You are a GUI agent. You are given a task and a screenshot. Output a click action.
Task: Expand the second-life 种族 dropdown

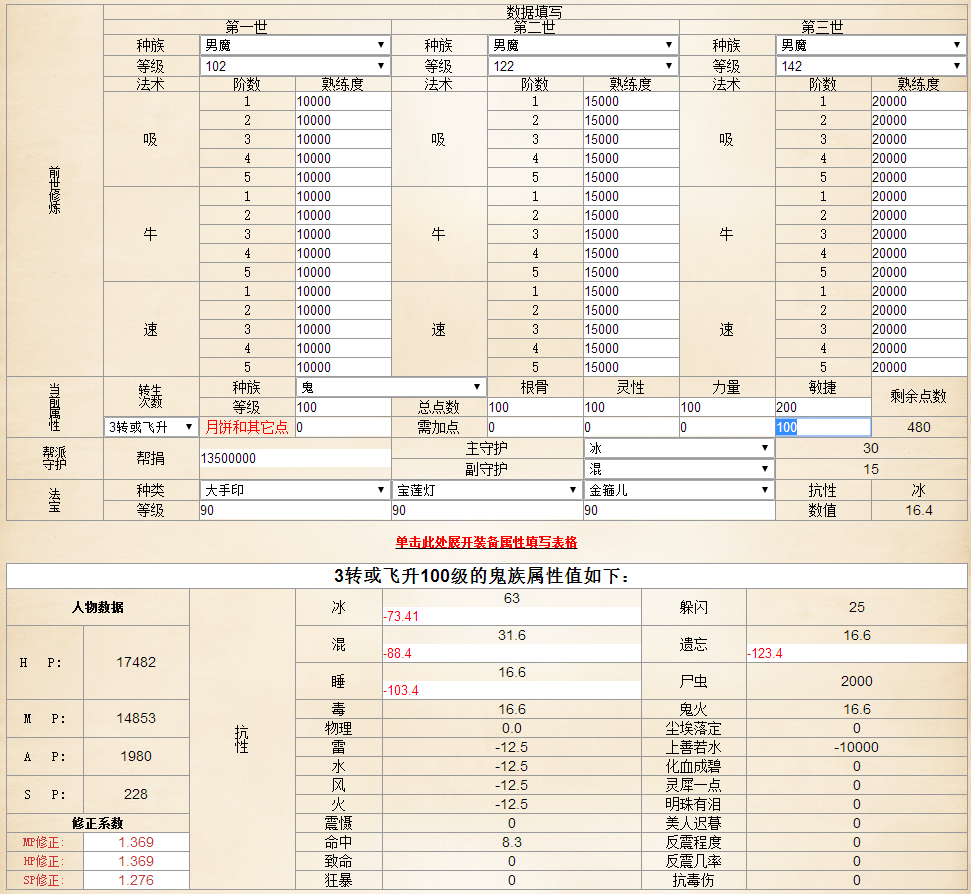click(x=582, y=45)
